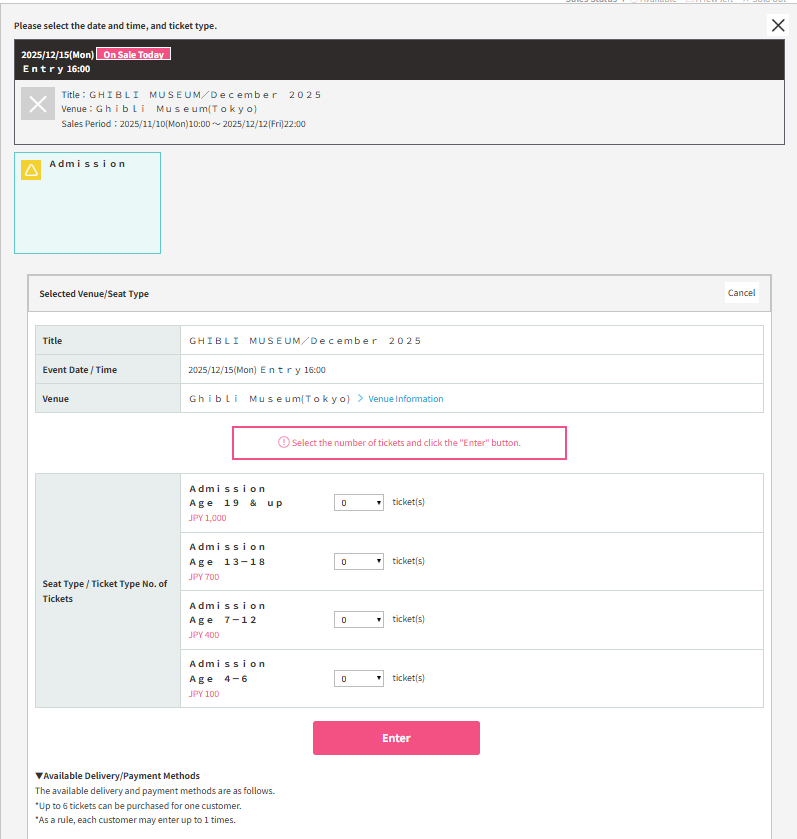
Task: Click 'Up to 6 tickets can be purchased' note
Action: click(139, 806)
